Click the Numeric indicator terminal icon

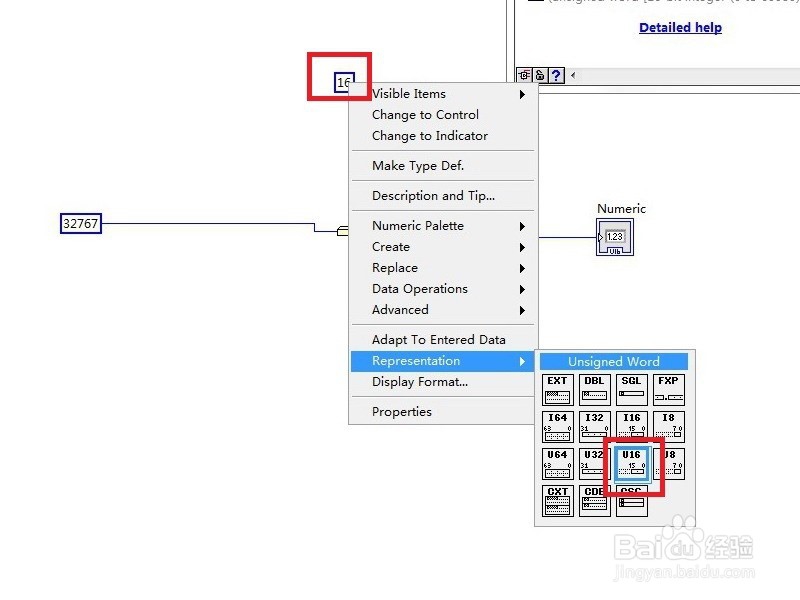(x=615, y=237)
